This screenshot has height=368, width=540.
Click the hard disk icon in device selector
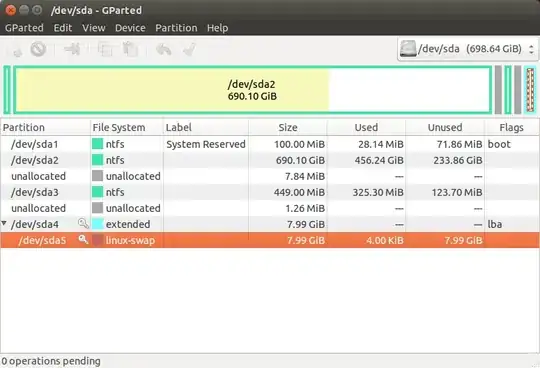[408, 49]
